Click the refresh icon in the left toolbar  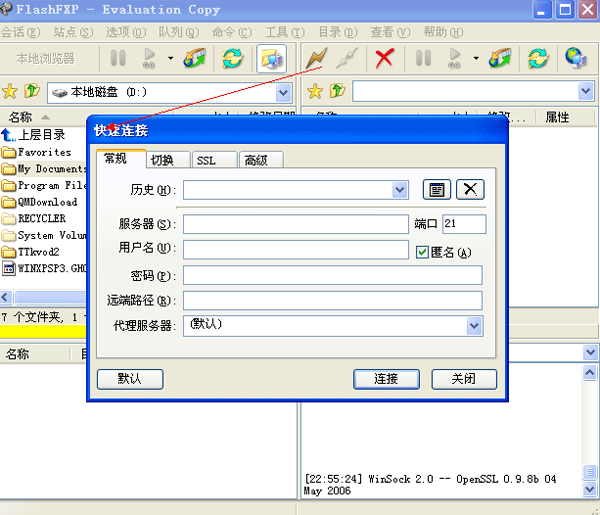(233, 58)
